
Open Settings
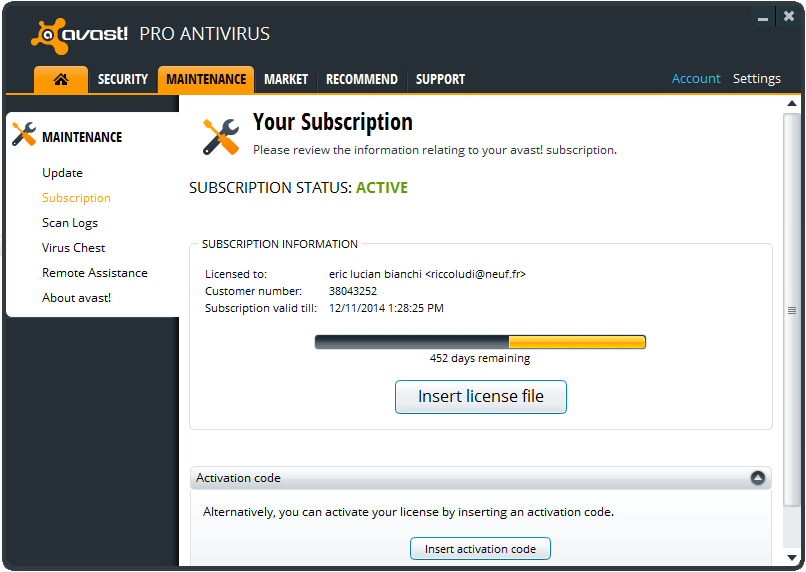757,79
